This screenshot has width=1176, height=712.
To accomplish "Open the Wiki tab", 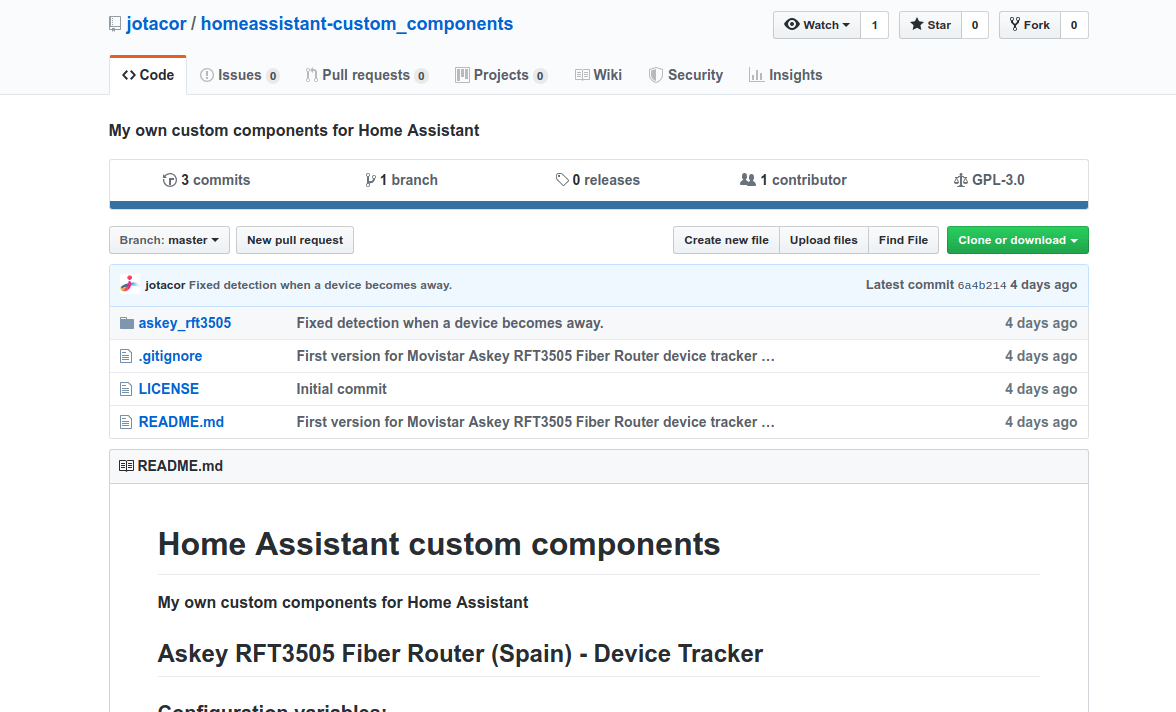I will coord(598,75).
